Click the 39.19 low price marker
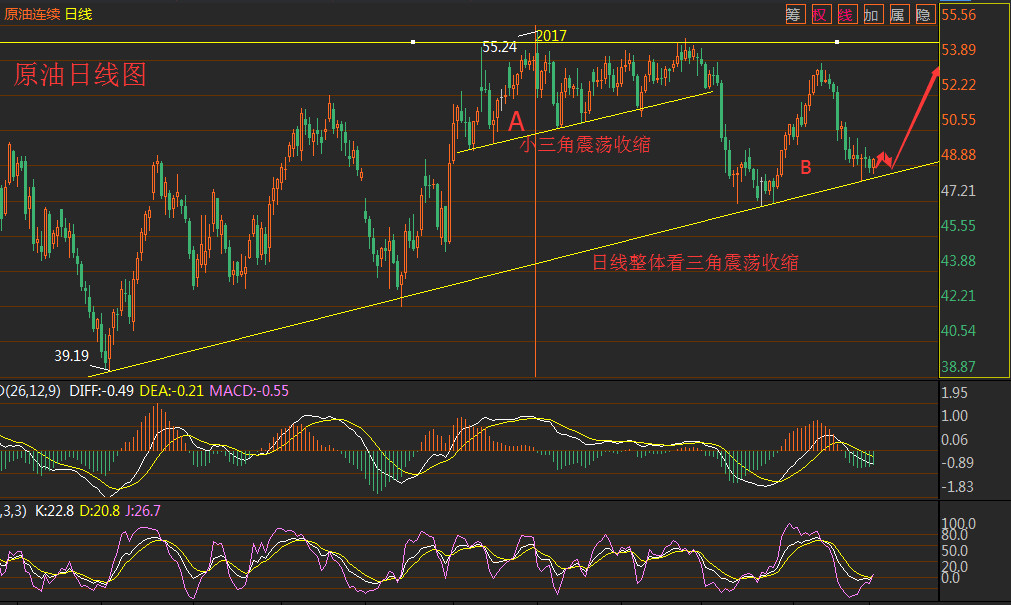 point(72,355)
